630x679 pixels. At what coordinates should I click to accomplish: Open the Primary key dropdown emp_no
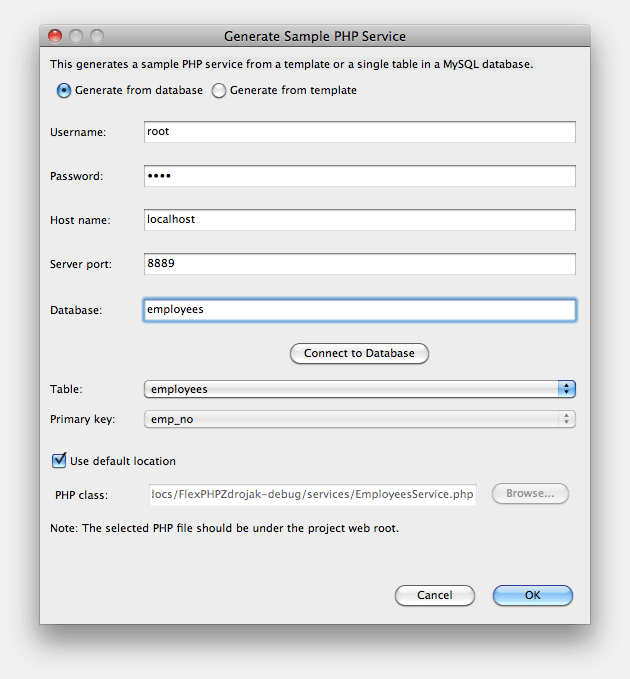click(359, 419)
